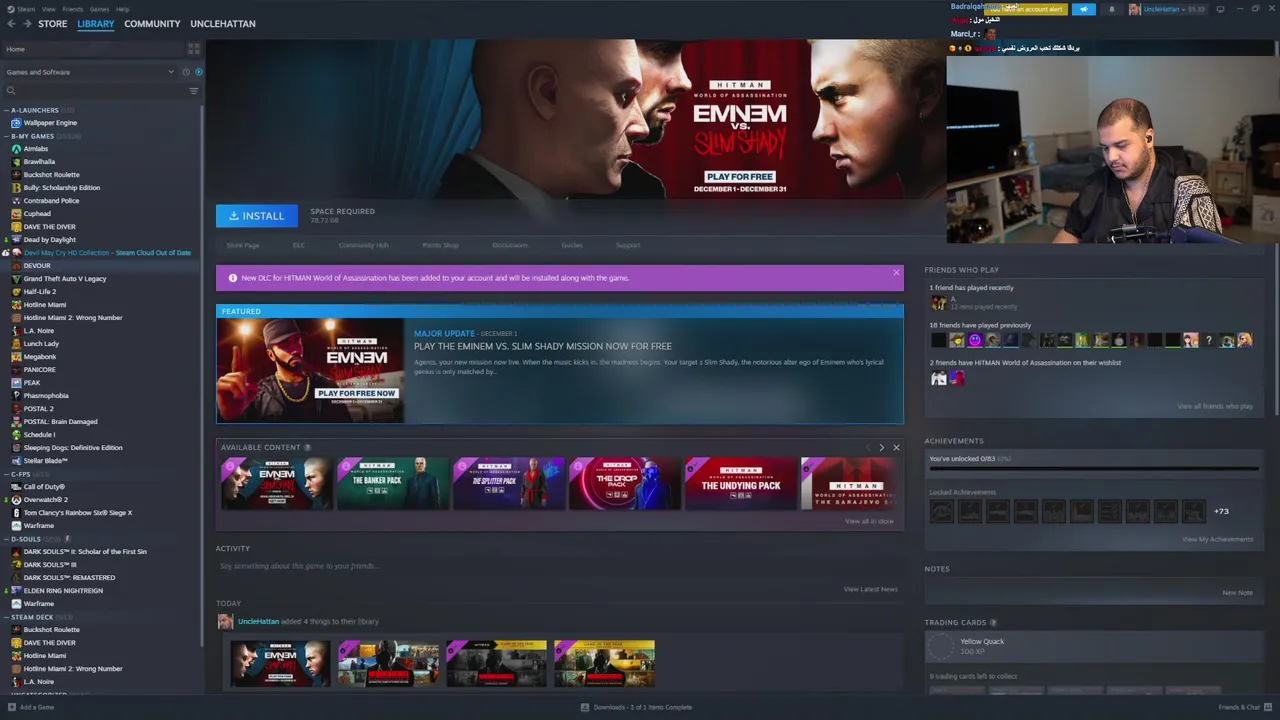This screenshot has width=1280, height=720.
Task: Click Trading Cards help question mark
Action: [x=993, y=623]
